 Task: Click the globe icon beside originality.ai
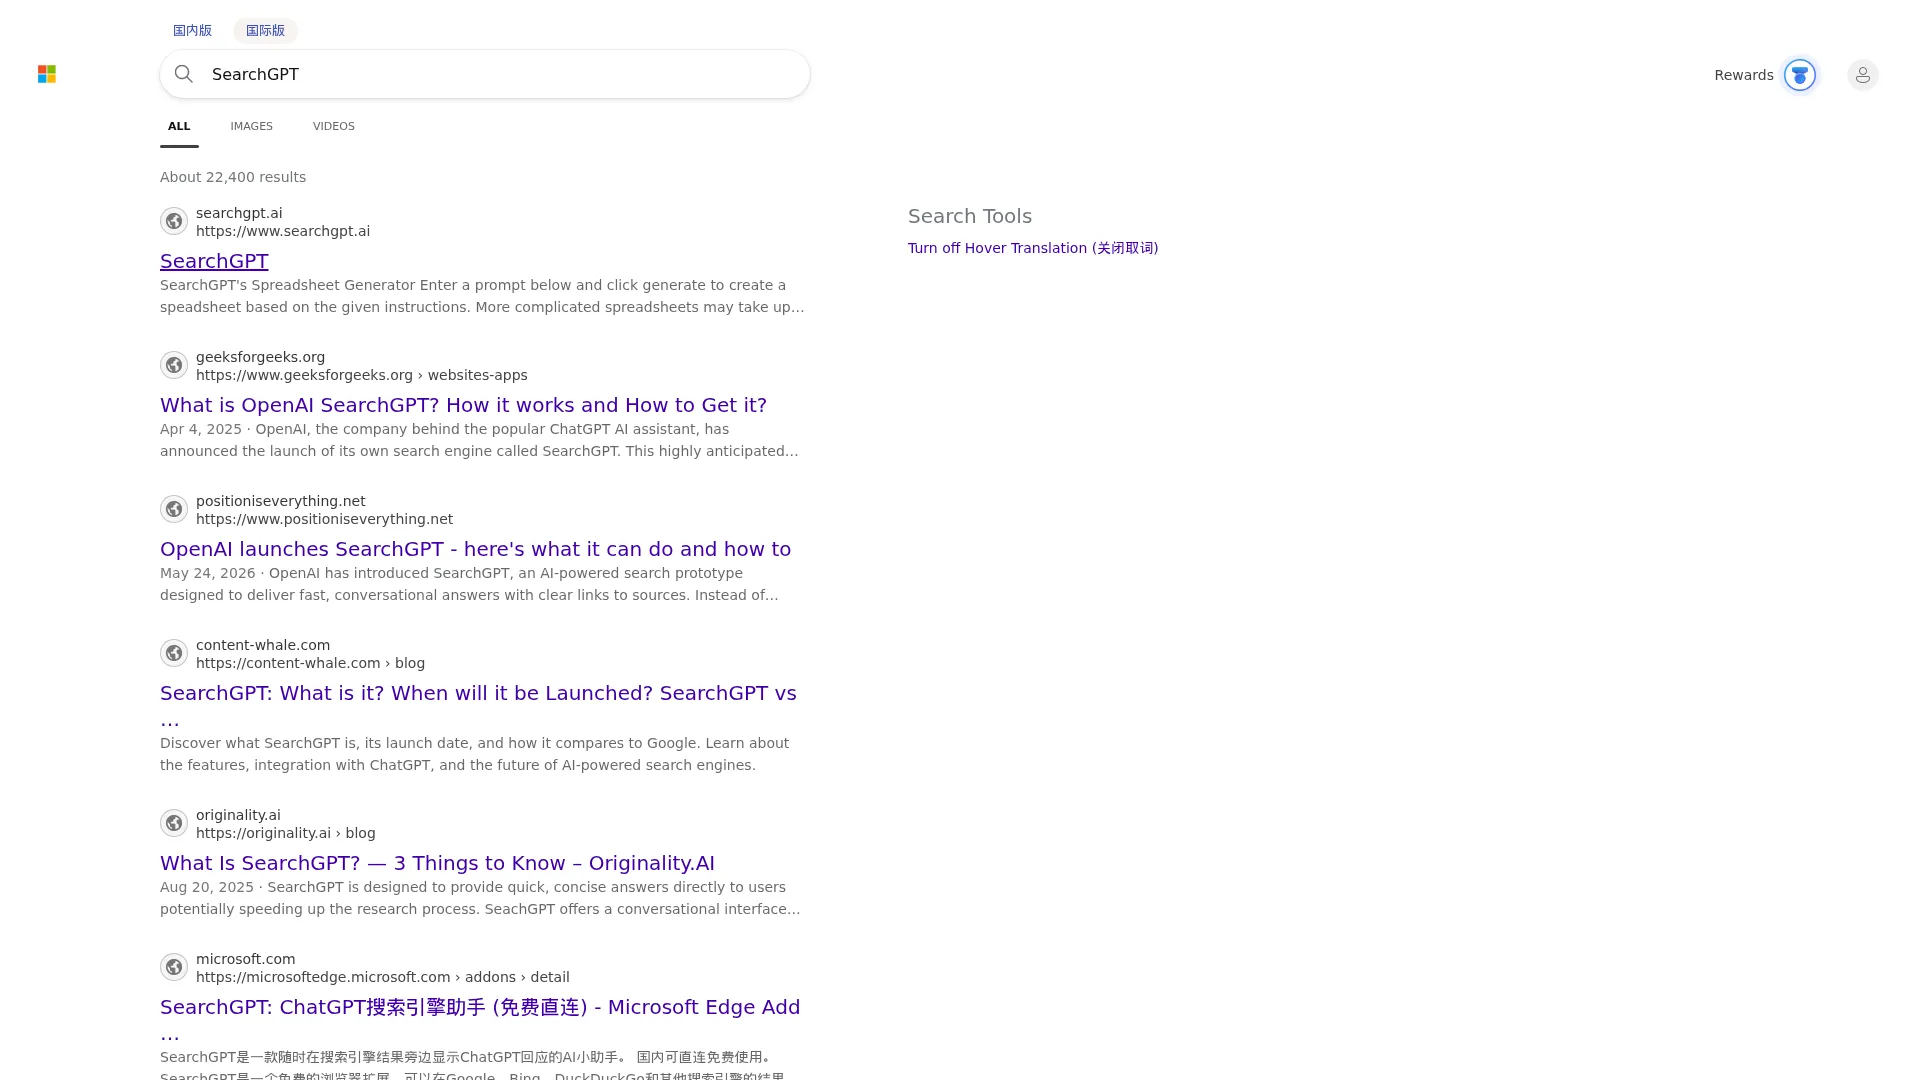pyautogui.click(x=174, y=823)
